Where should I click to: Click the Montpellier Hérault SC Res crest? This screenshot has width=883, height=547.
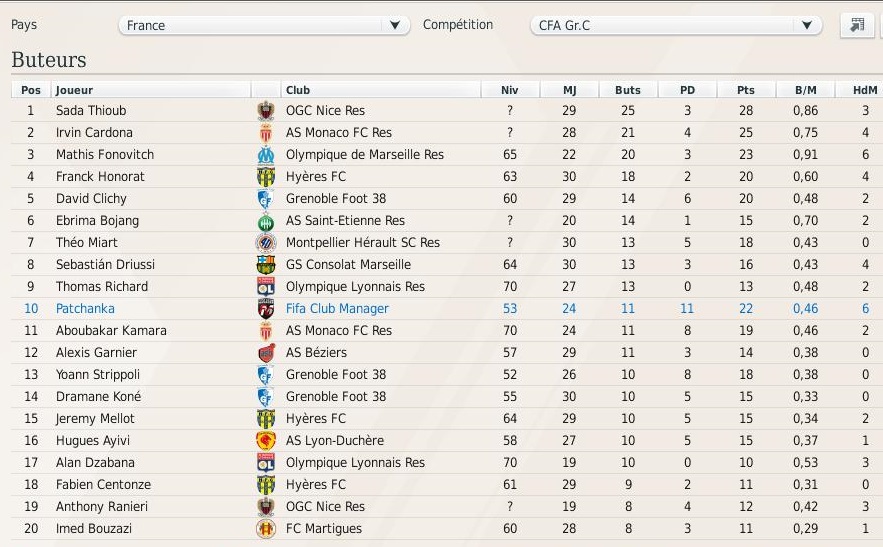[266, 243]
